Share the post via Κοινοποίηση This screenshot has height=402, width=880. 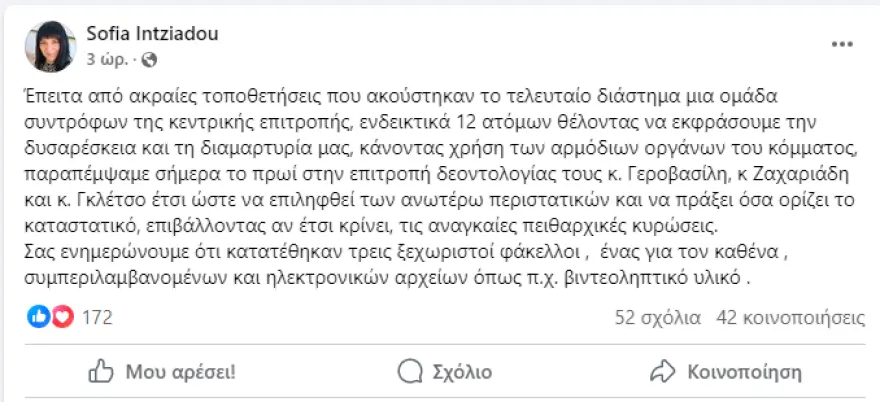[726, 372]
